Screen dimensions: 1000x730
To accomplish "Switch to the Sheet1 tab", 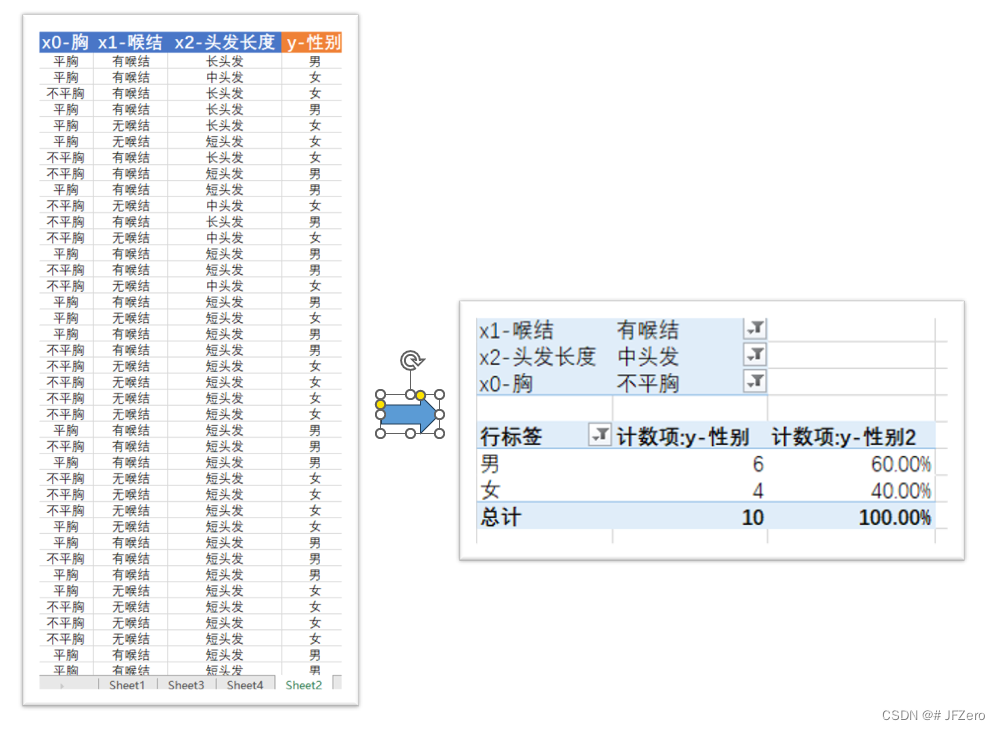I will tap(127, 685).
